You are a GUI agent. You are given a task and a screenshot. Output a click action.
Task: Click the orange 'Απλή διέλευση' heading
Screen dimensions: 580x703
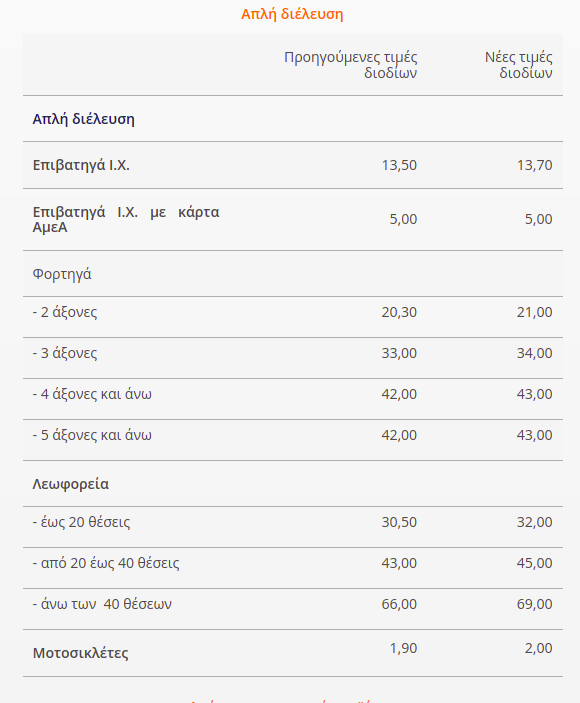pyautogui.click(x=292, y=14)
